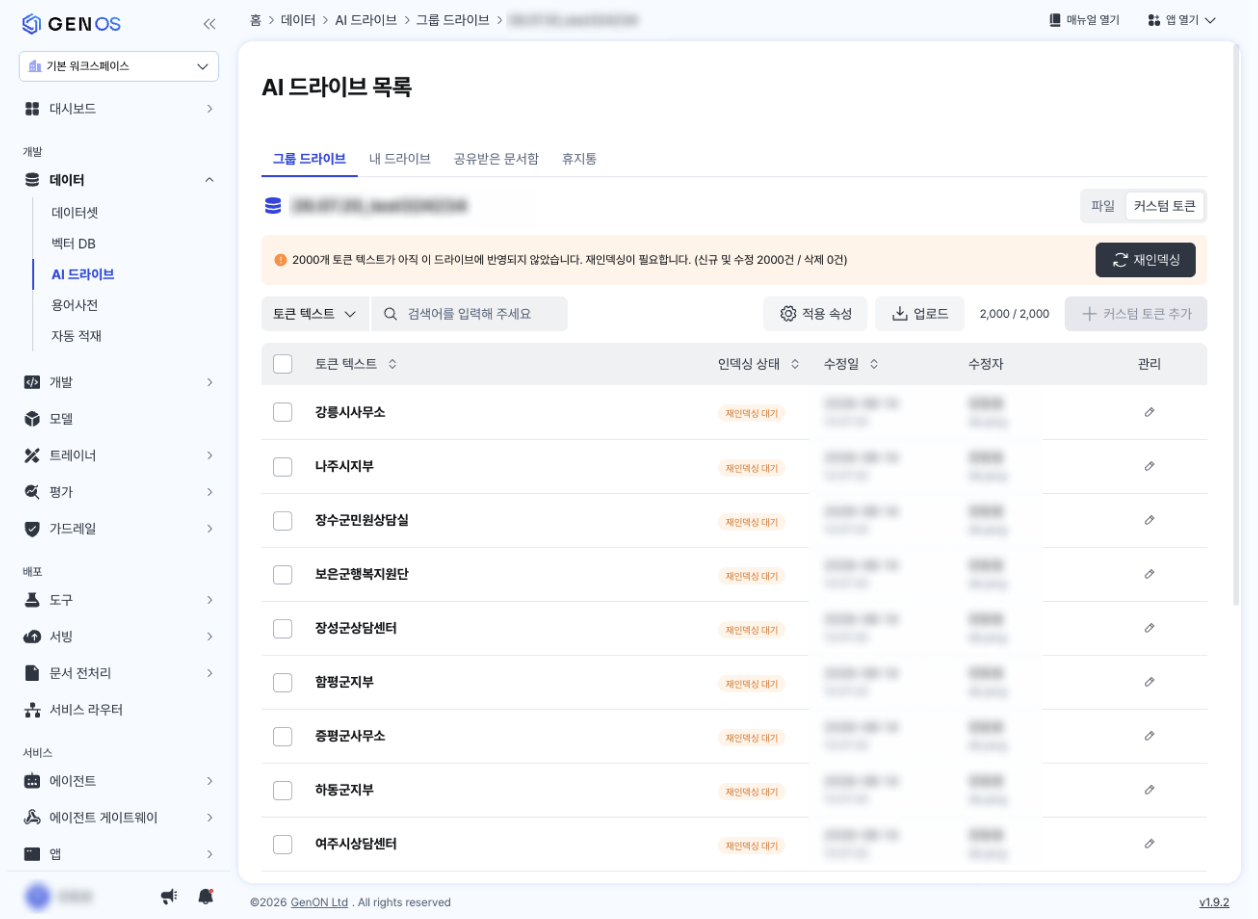
Task: Click the GenOS logo
Action: coord(71,23)
